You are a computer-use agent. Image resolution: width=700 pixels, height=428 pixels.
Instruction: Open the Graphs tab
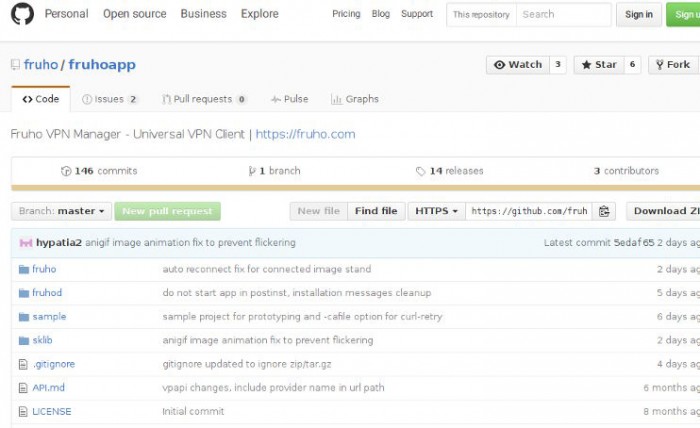pyautogui.click(x=355, y=99)
